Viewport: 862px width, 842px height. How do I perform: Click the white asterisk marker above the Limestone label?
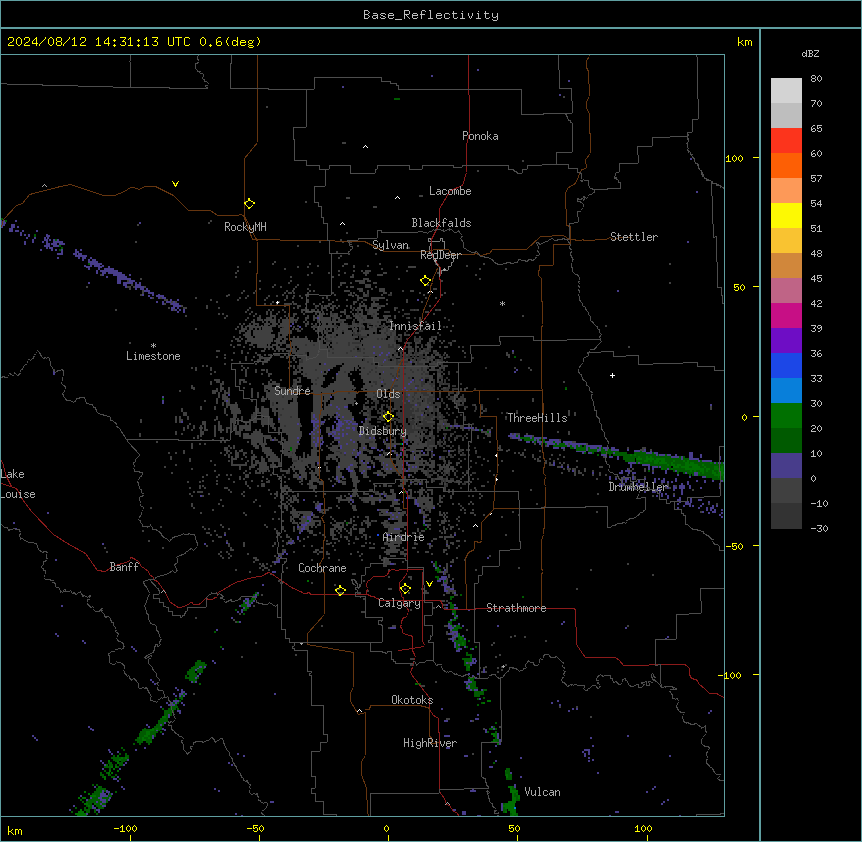tap(153, 346)
